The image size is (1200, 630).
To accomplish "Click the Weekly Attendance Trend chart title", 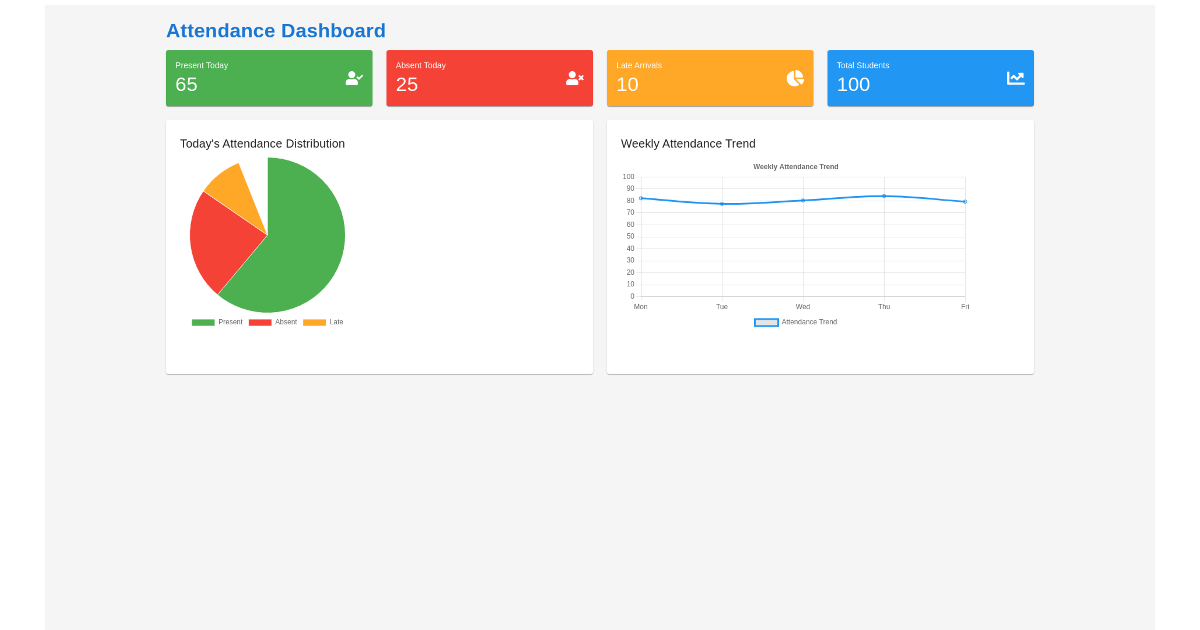I will 796,166.
